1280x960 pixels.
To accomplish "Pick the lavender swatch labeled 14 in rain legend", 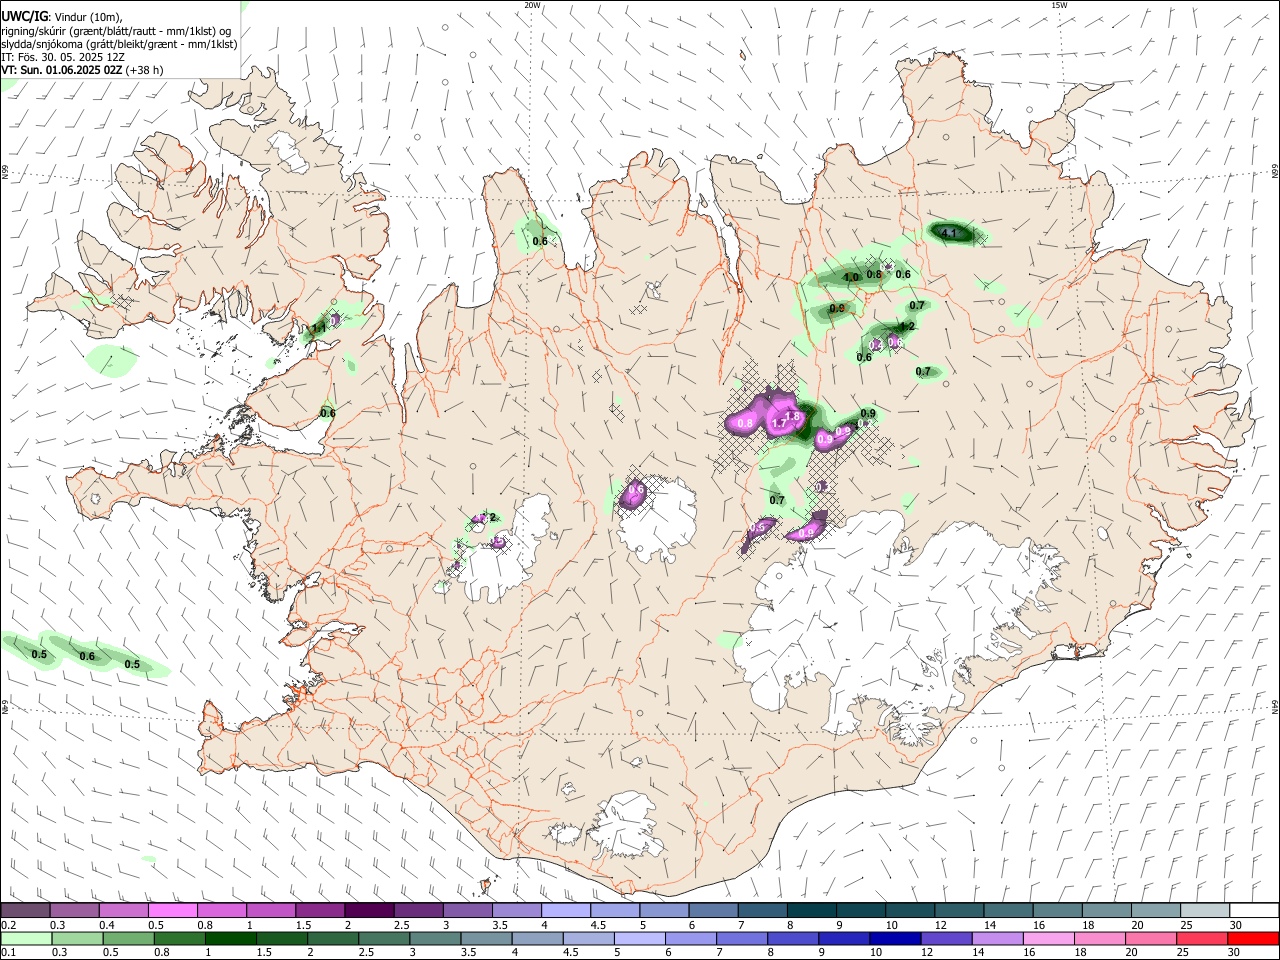I will click(x=997, y=938).
